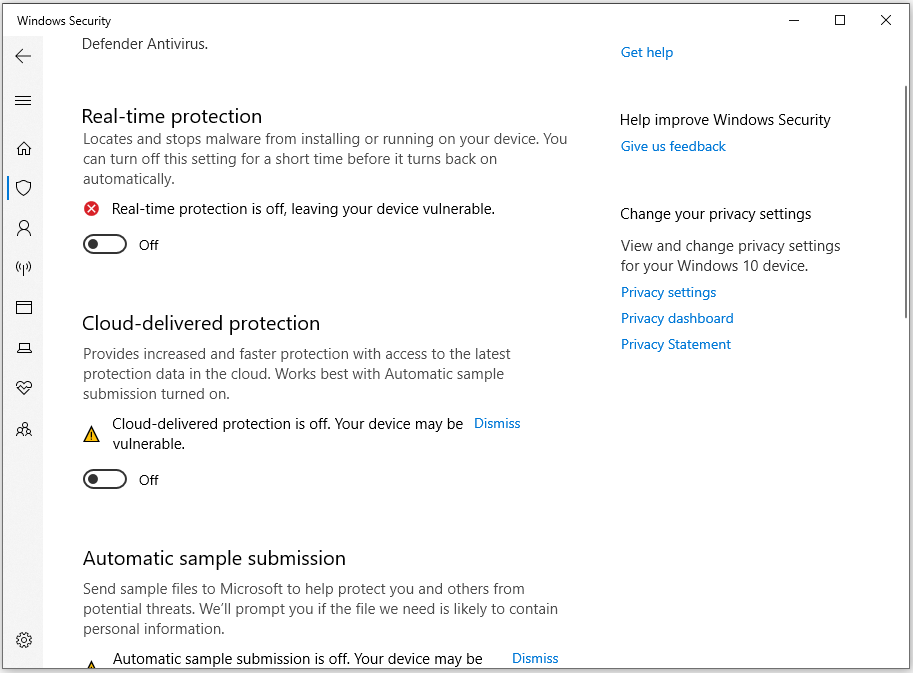
Task: Open Windows Security settings via gear icon
Action: click(x=23, y=639)
